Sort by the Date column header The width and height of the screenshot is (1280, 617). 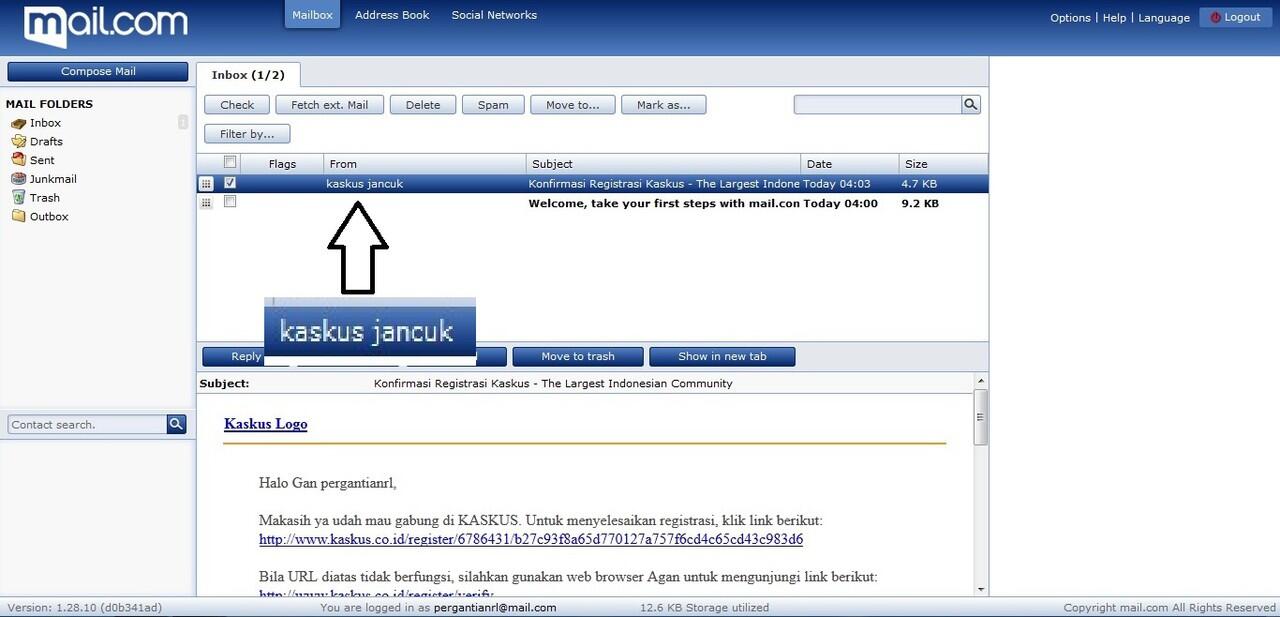[x=850, y=164]
